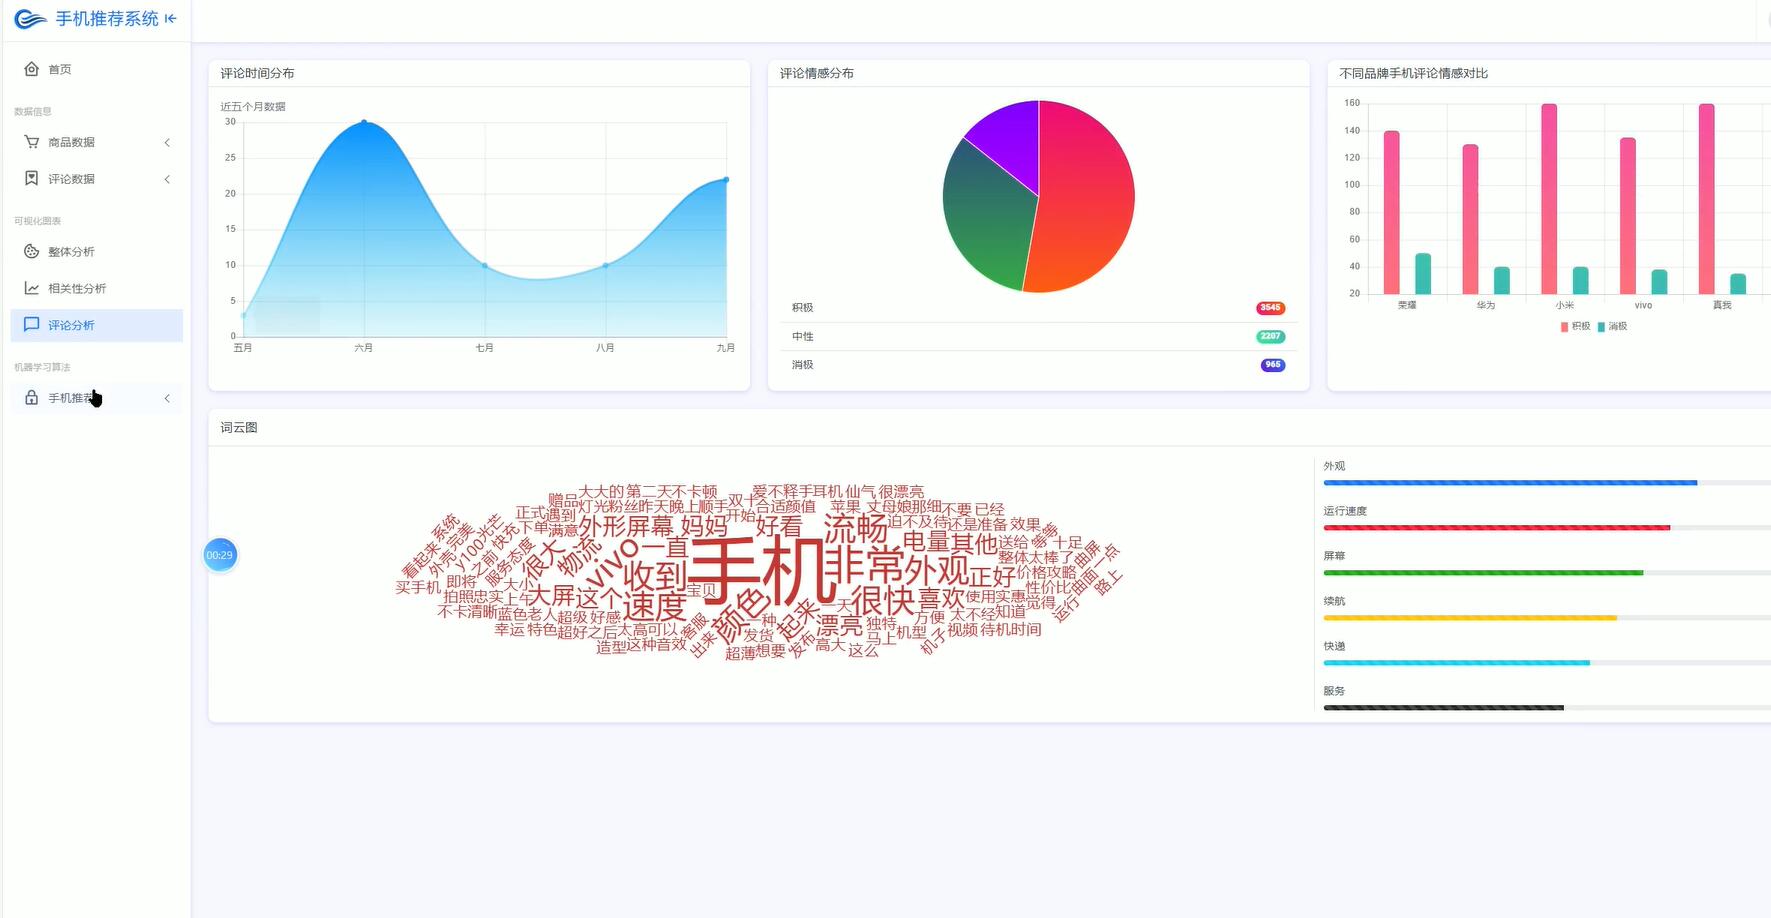The image size is (1771, 918).
Task: Toggle the 消极 legend in the brand comparison chart
Action: click(x=1615, y=326)
